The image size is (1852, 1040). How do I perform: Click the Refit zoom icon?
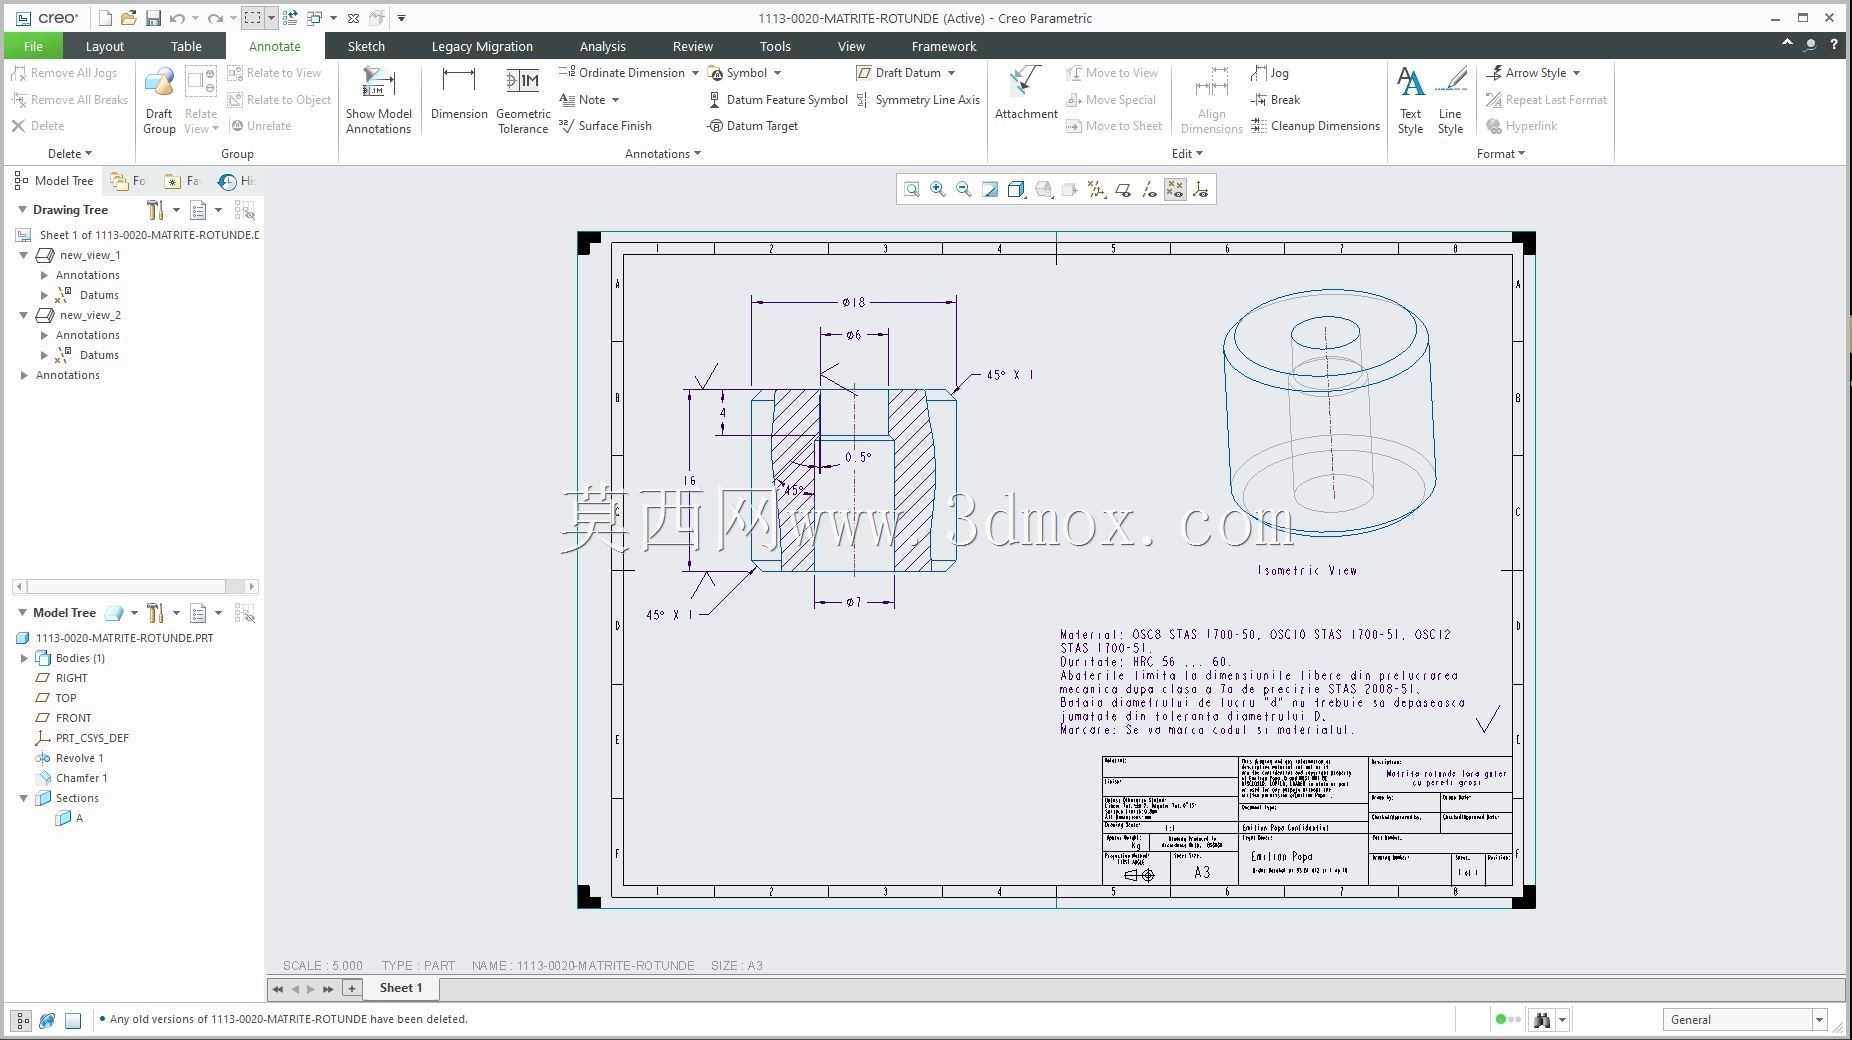[911, 189]
